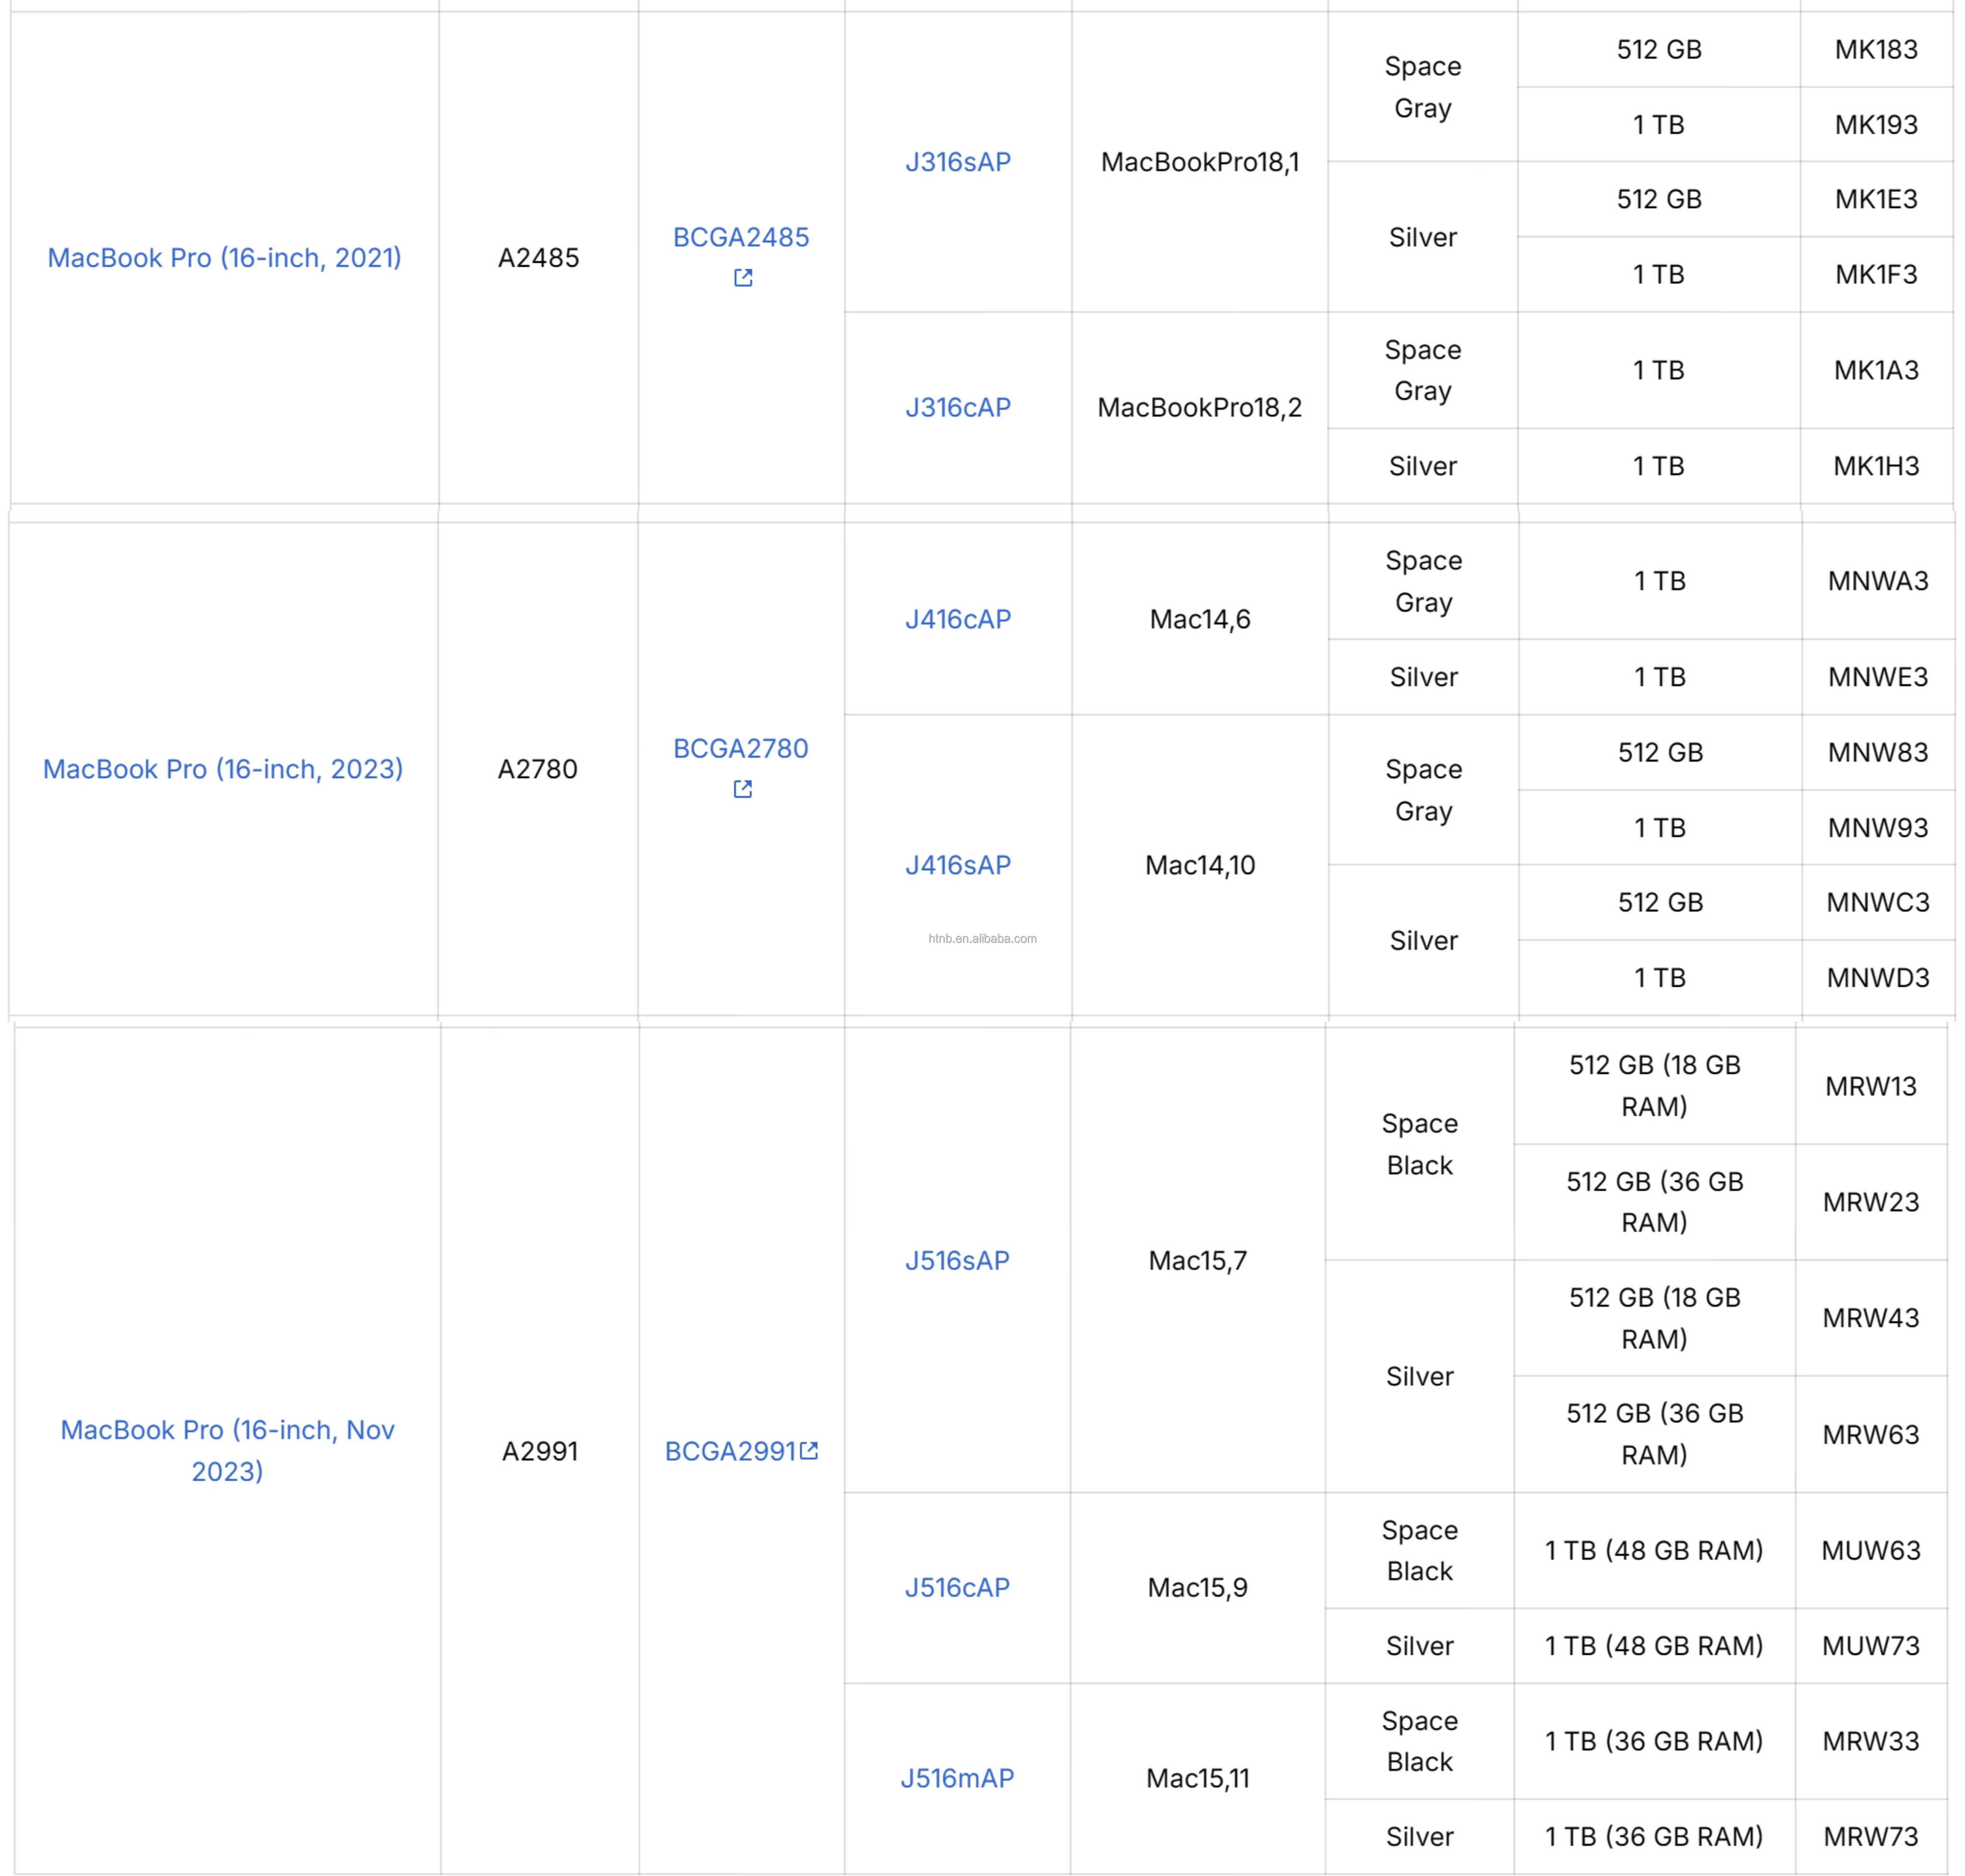Follow the BCGA2485 FCC link
The width and height of the screenshot is (1965, 1876).
pos(741,237)
